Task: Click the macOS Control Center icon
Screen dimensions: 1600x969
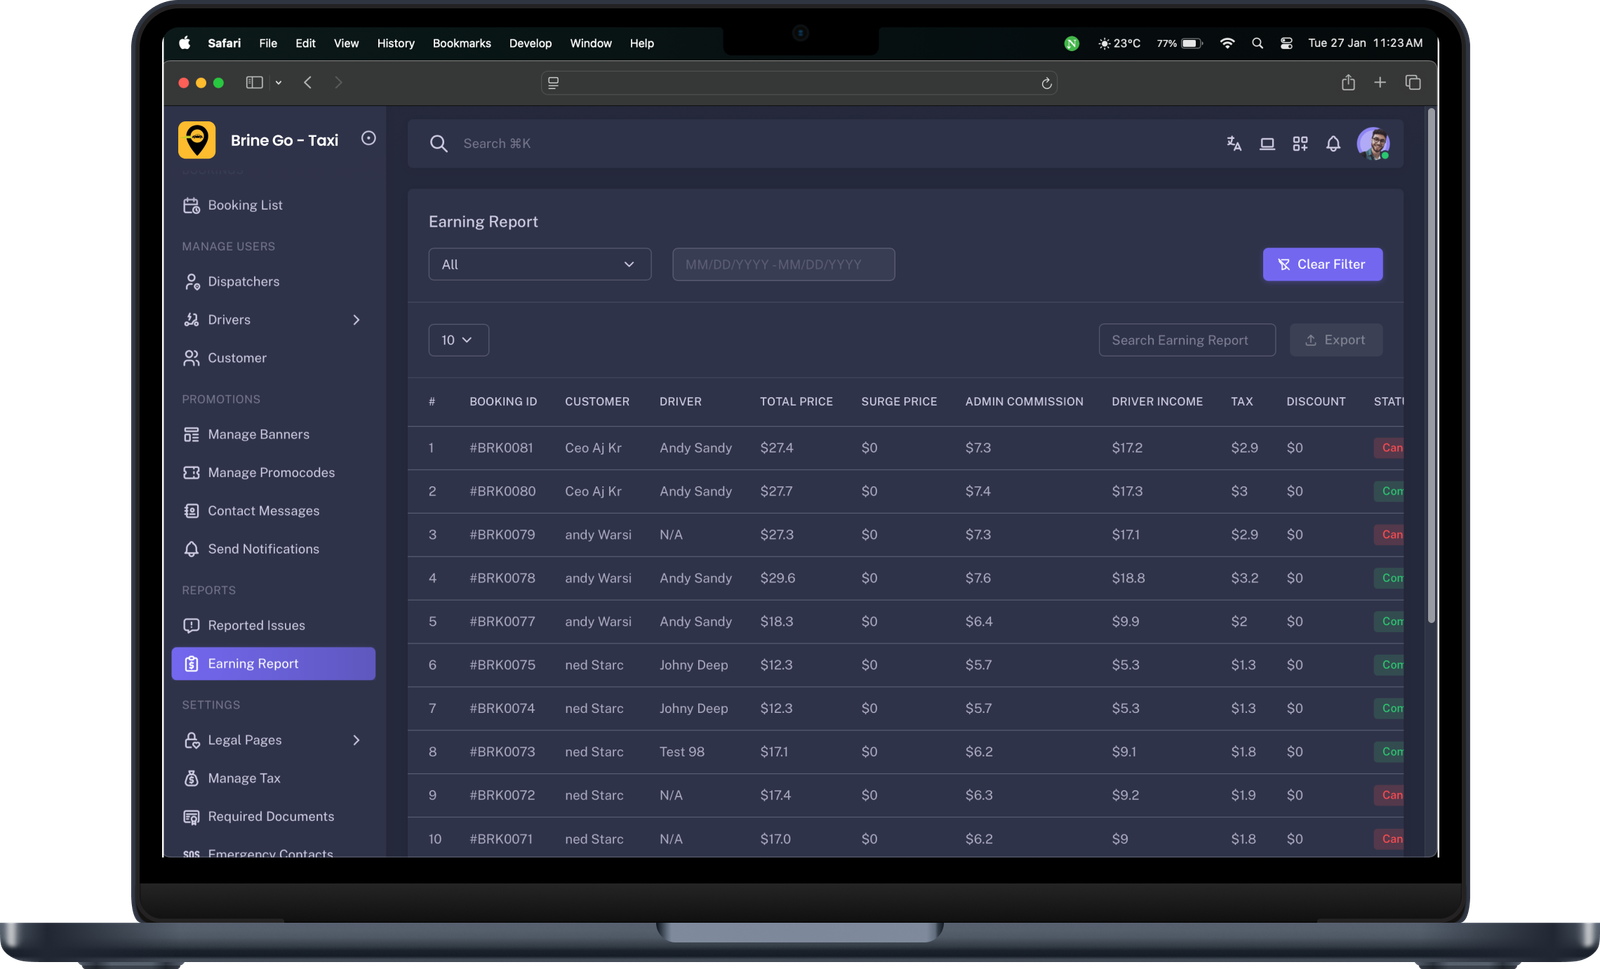Action: click(1286, 43)
